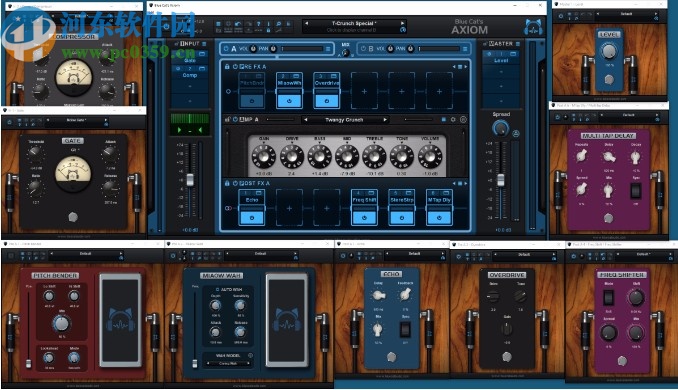Image resolution: width=678 pixels, height=390 pixels.
Task: Open the Input section menu
Action: pos(204,44)
